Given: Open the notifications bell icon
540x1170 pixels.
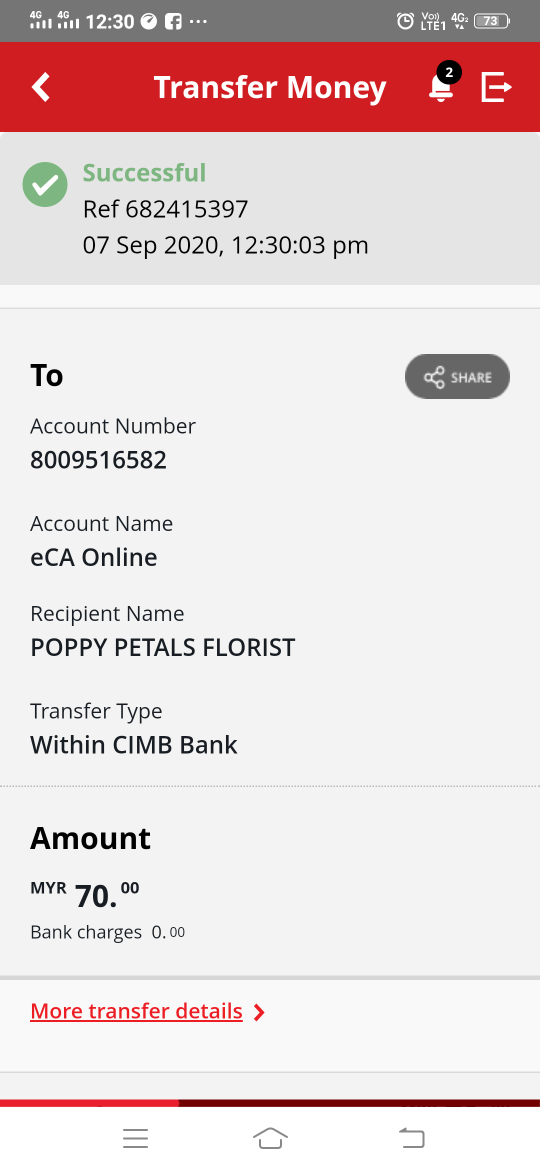Looking at the screenshot, I should tap(441, 88).
